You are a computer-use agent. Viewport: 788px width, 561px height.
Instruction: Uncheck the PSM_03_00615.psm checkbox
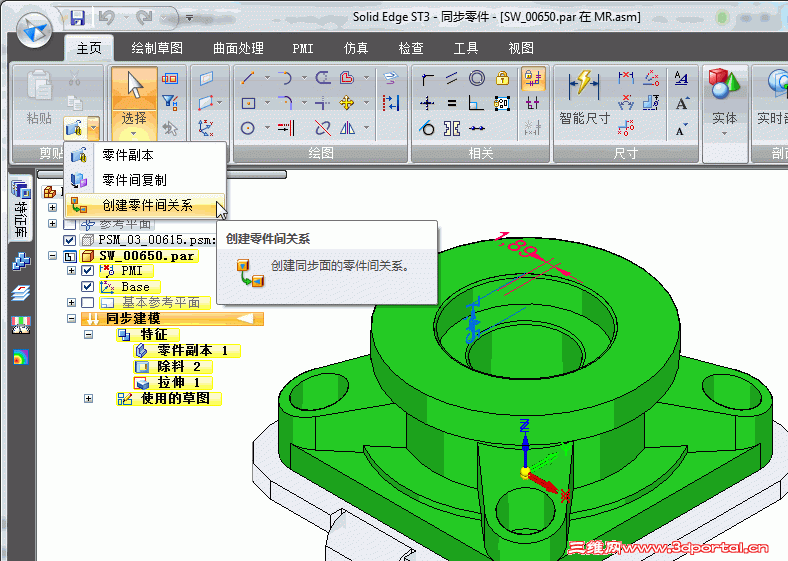pyautogui.click(x=70, y=240)
